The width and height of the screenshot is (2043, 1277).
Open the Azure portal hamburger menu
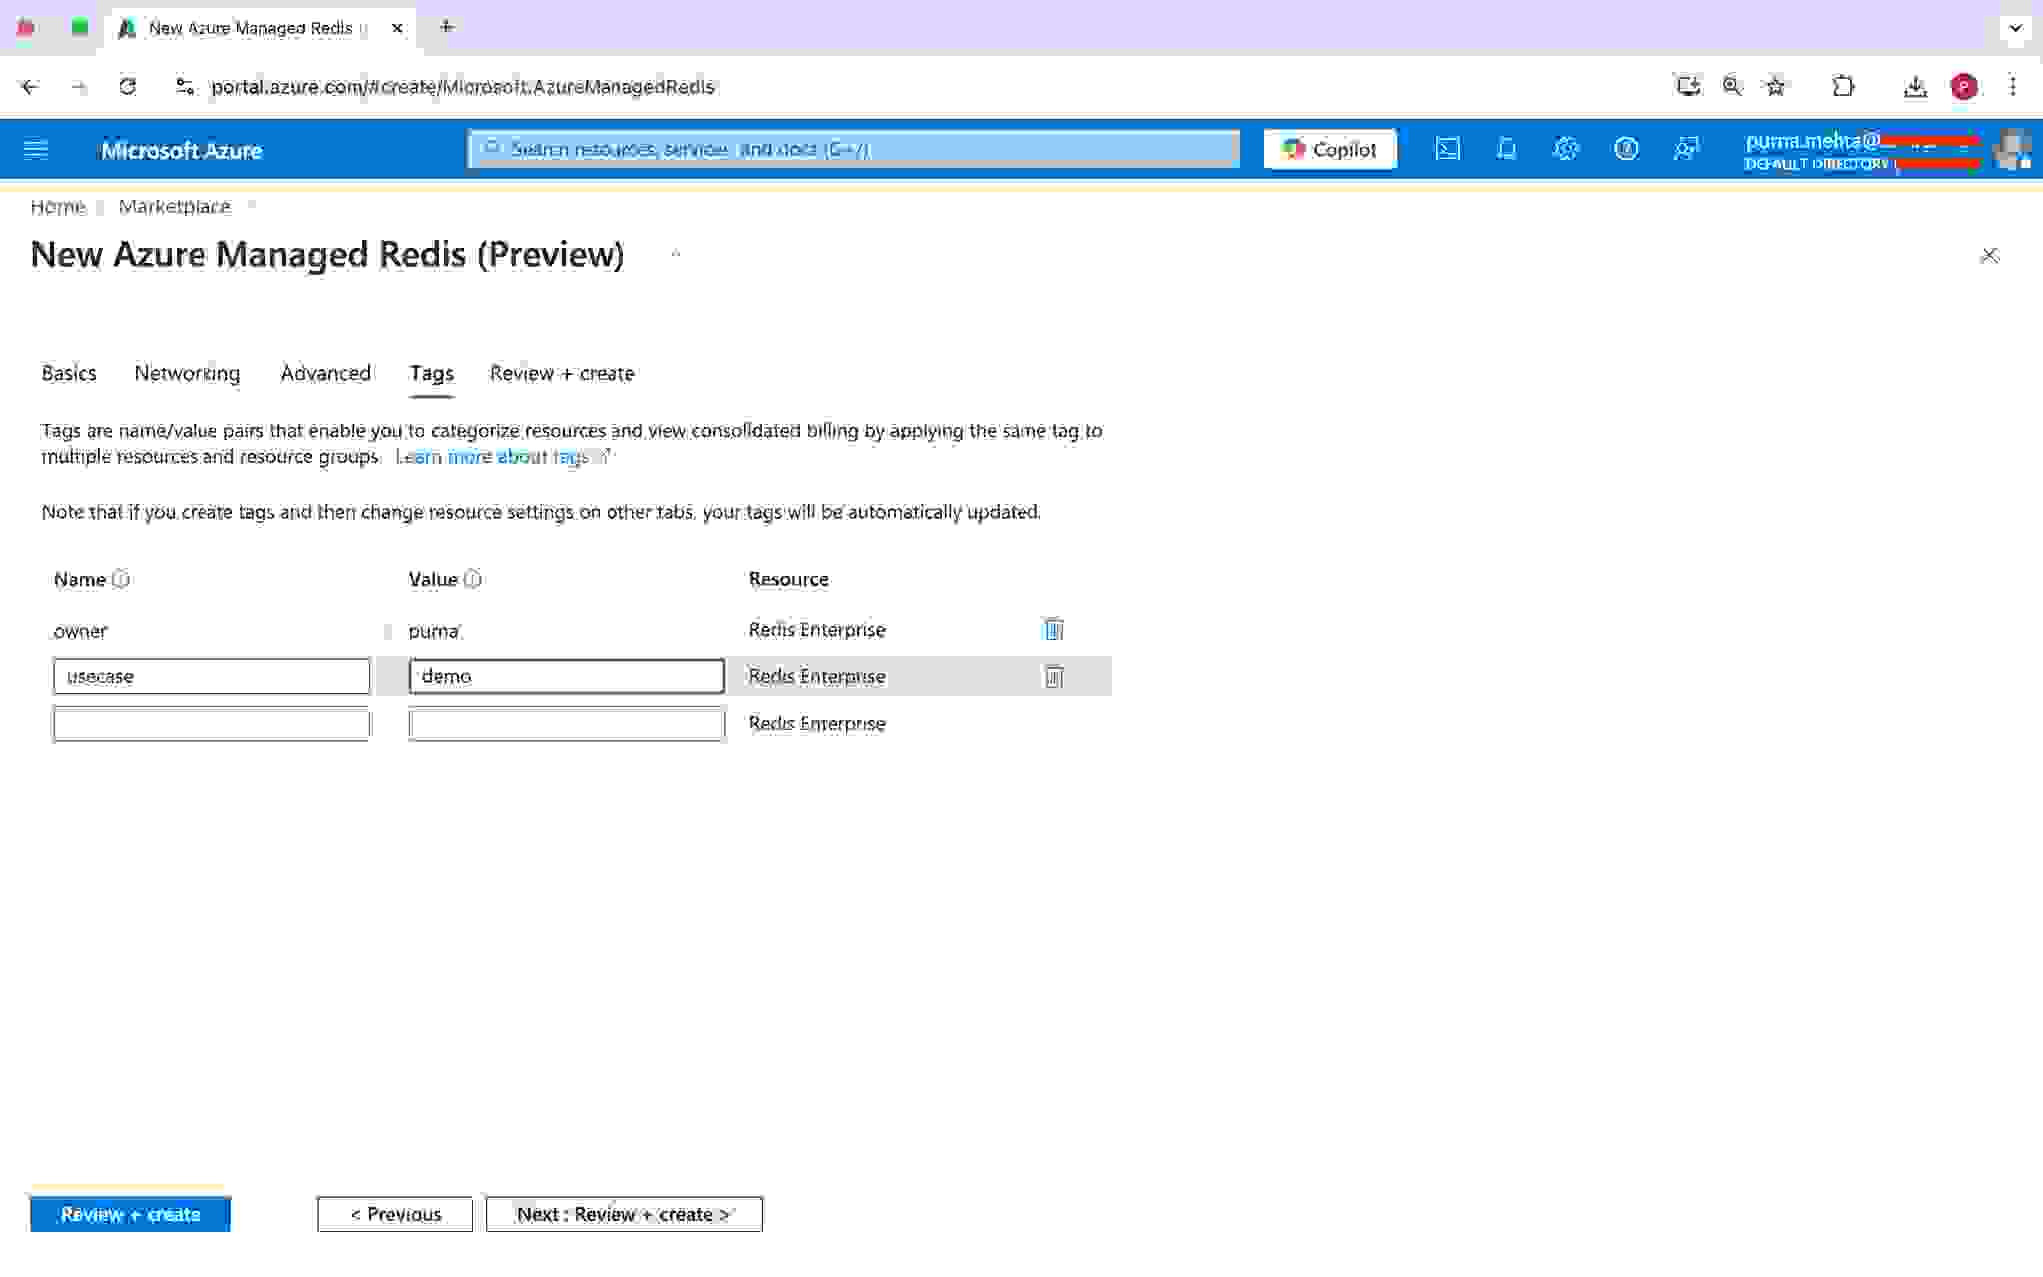click(36, 150)
